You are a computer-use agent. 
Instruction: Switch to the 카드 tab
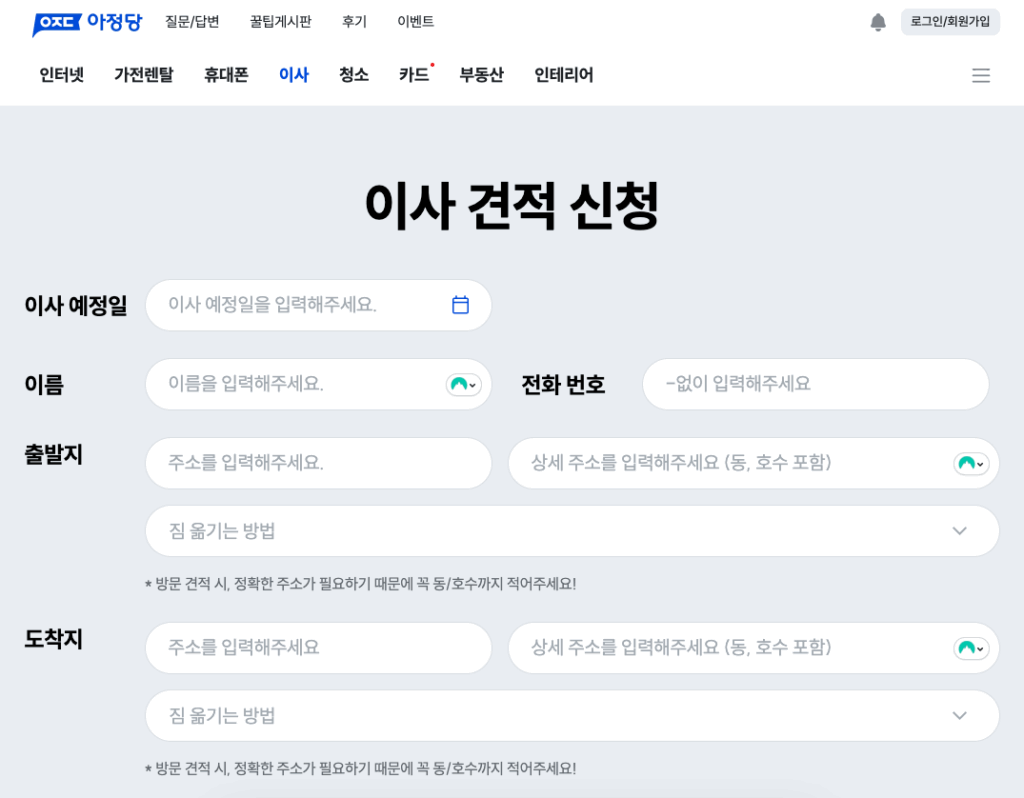coord(414,75)
